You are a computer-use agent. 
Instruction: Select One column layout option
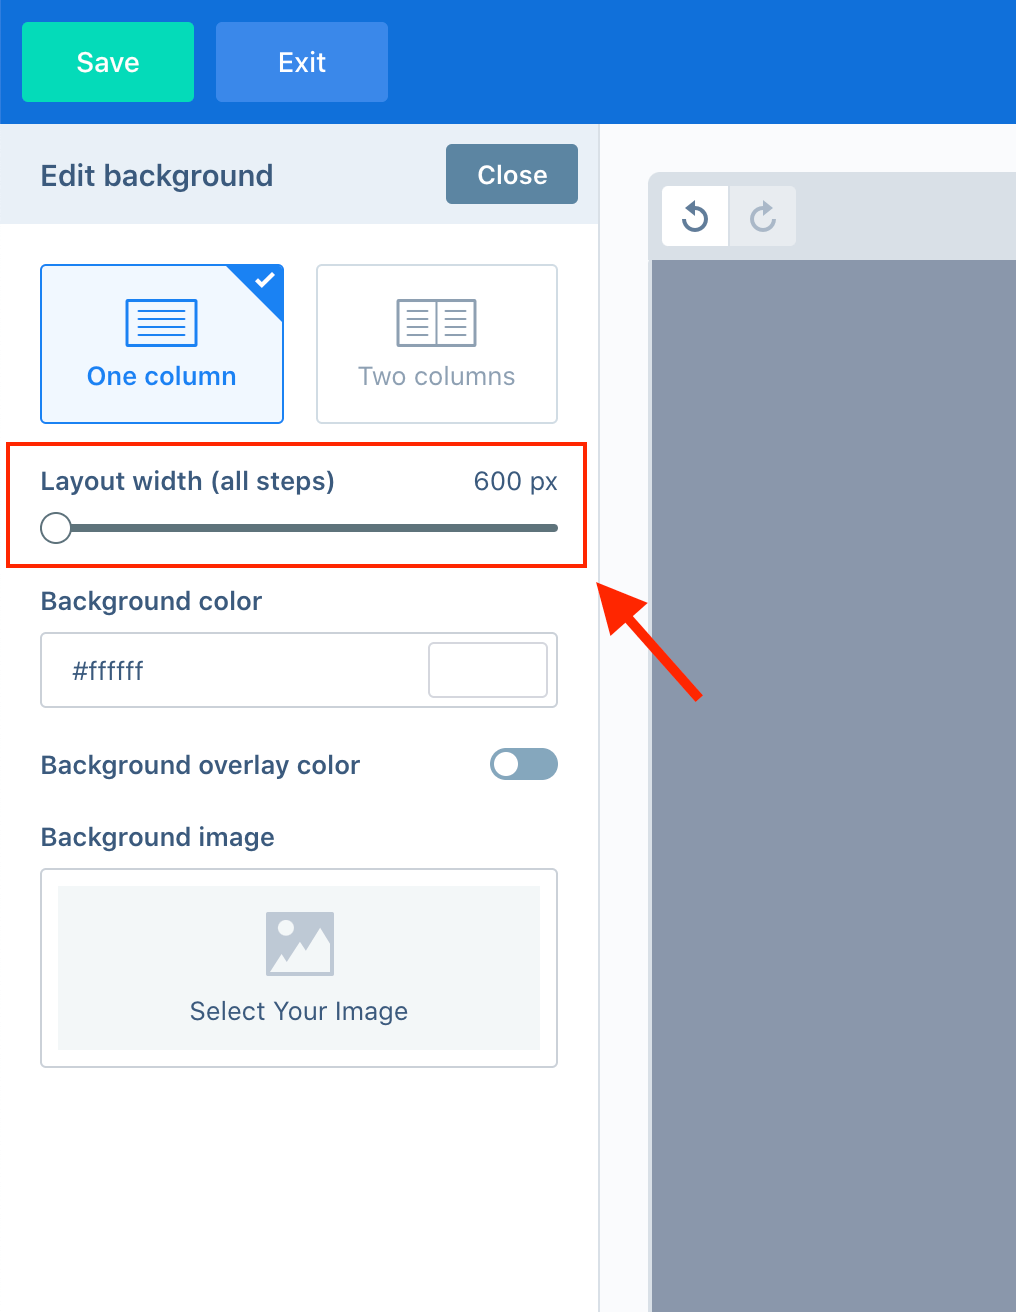(162, 344)
